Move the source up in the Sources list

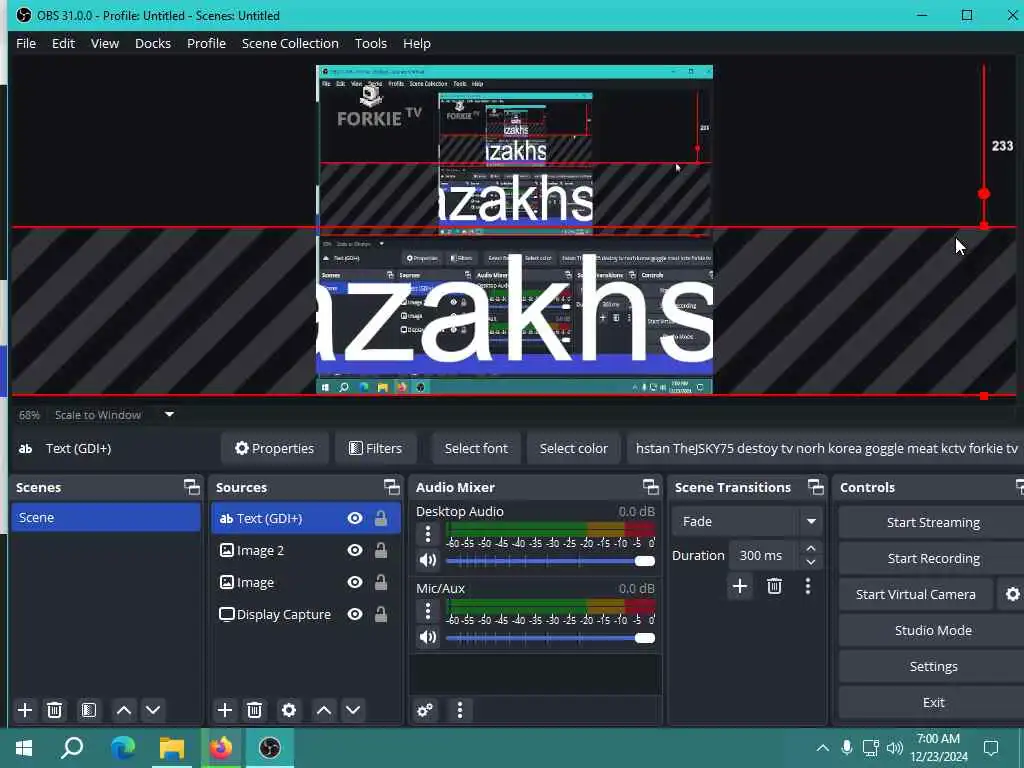(x=324, y=710)
